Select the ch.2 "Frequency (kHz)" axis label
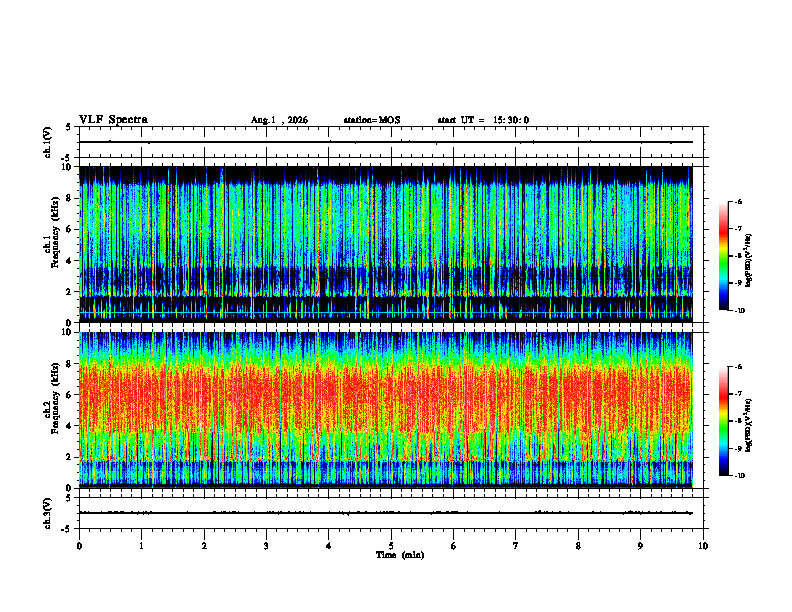Viewport: 792px width, 612px height. click(55, 398)
